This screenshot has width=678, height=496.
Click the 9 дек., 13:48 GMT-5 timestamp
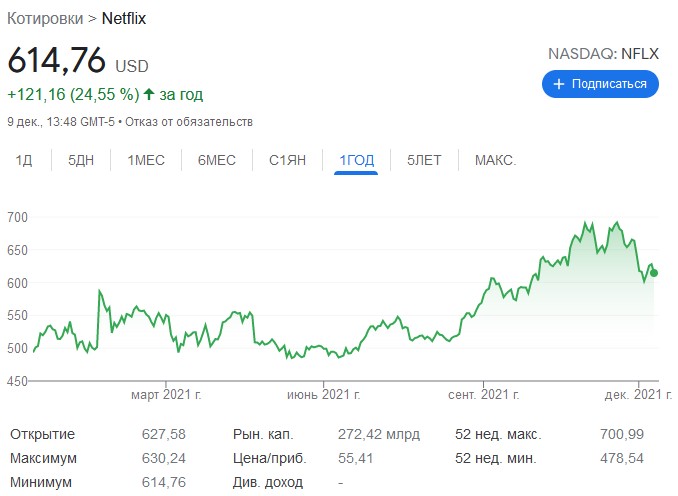(x=61, y=122)
